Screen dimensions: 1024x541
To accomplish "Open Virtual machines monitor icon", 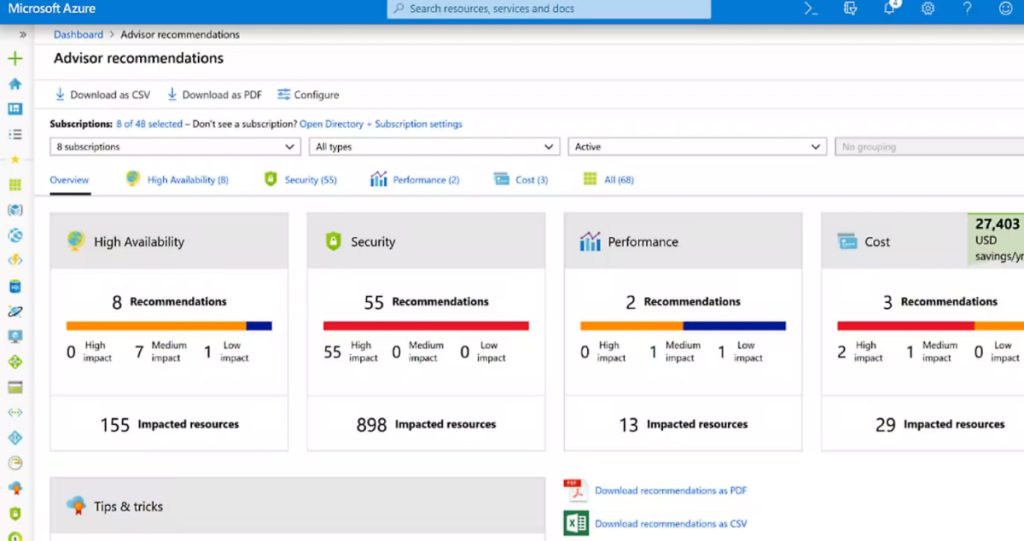I will coord(15,336).
